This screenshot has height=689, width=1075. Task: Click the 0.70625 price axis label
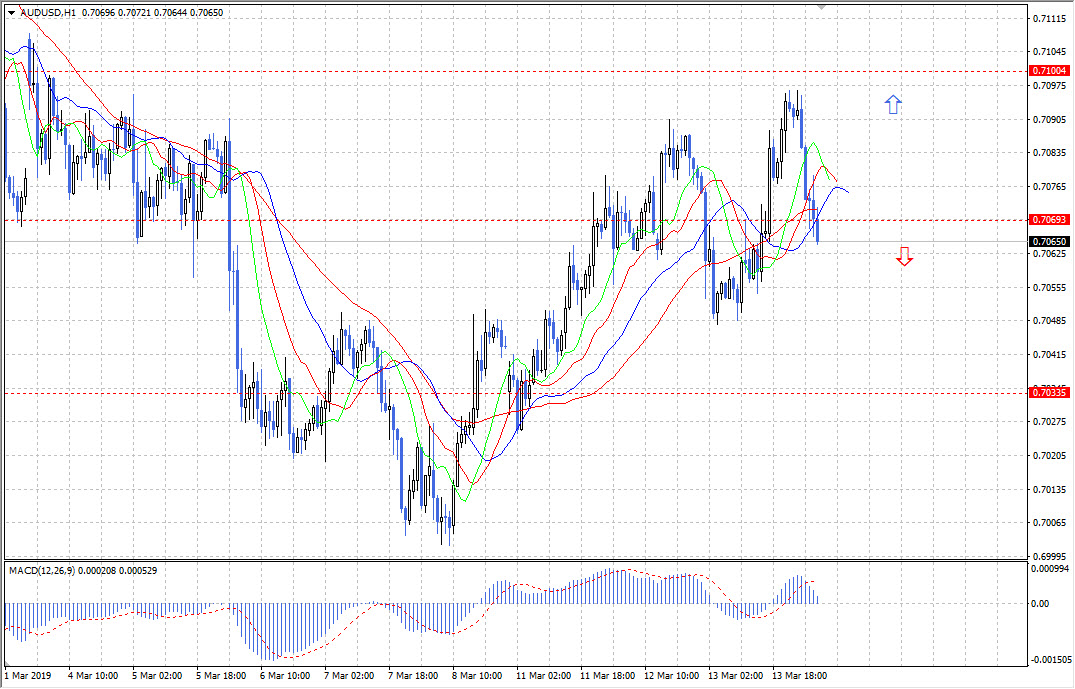pos(1050,254)
